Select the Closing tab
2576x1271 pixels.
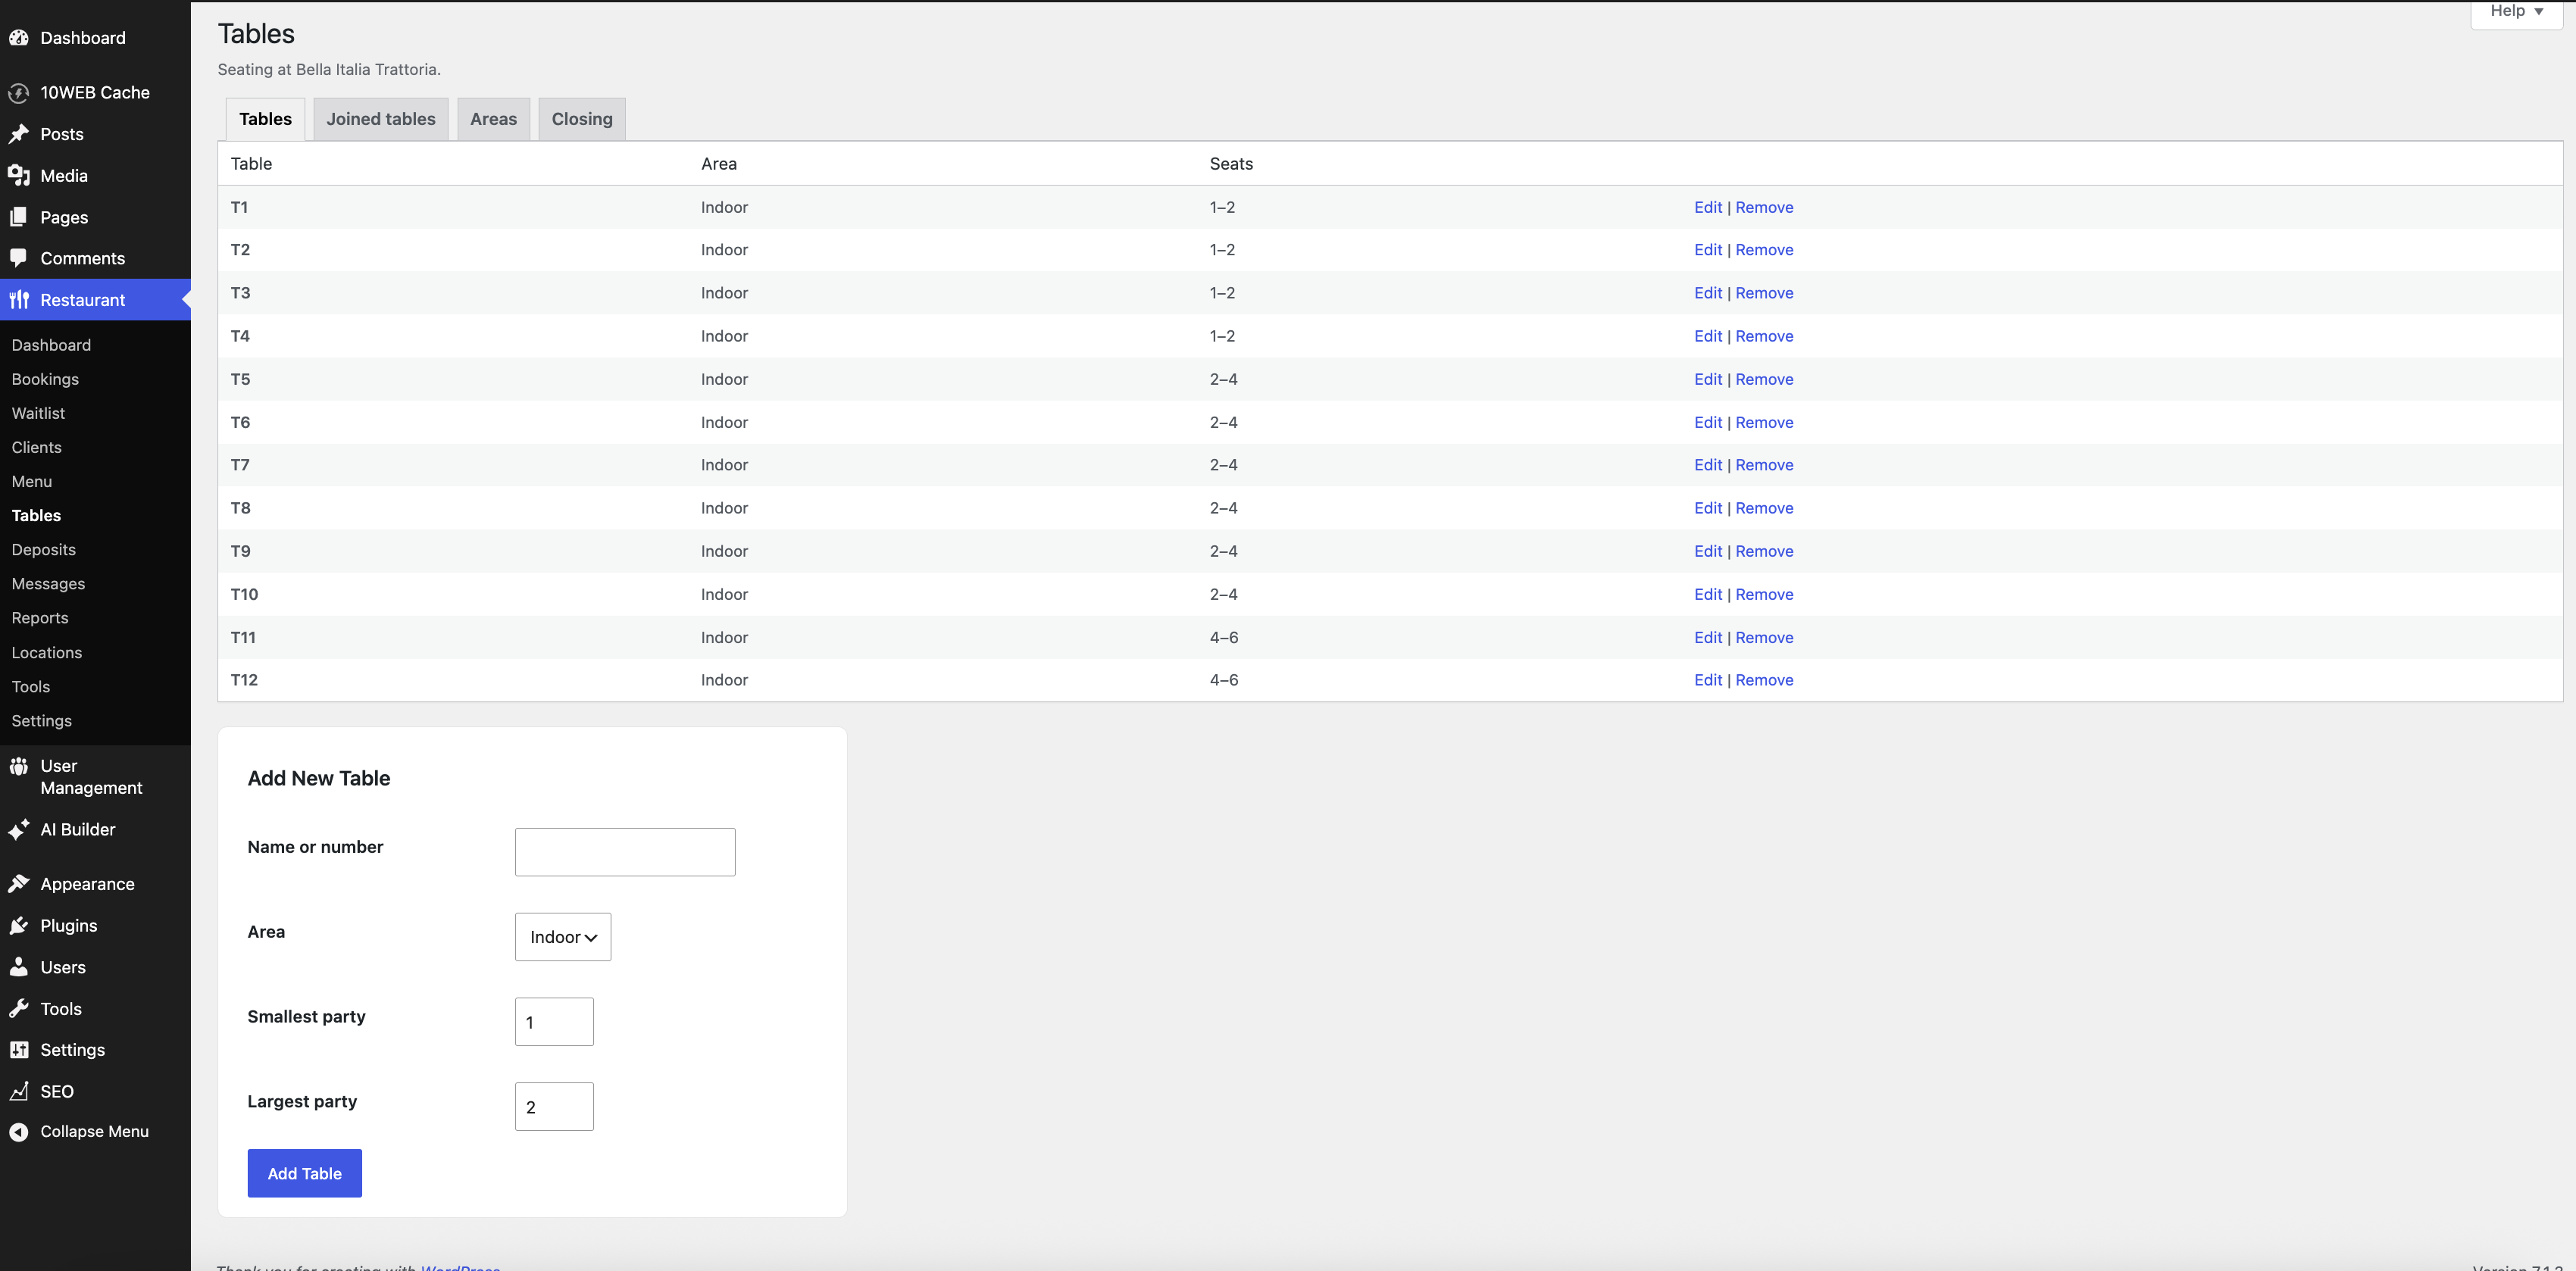pos(582,119)
